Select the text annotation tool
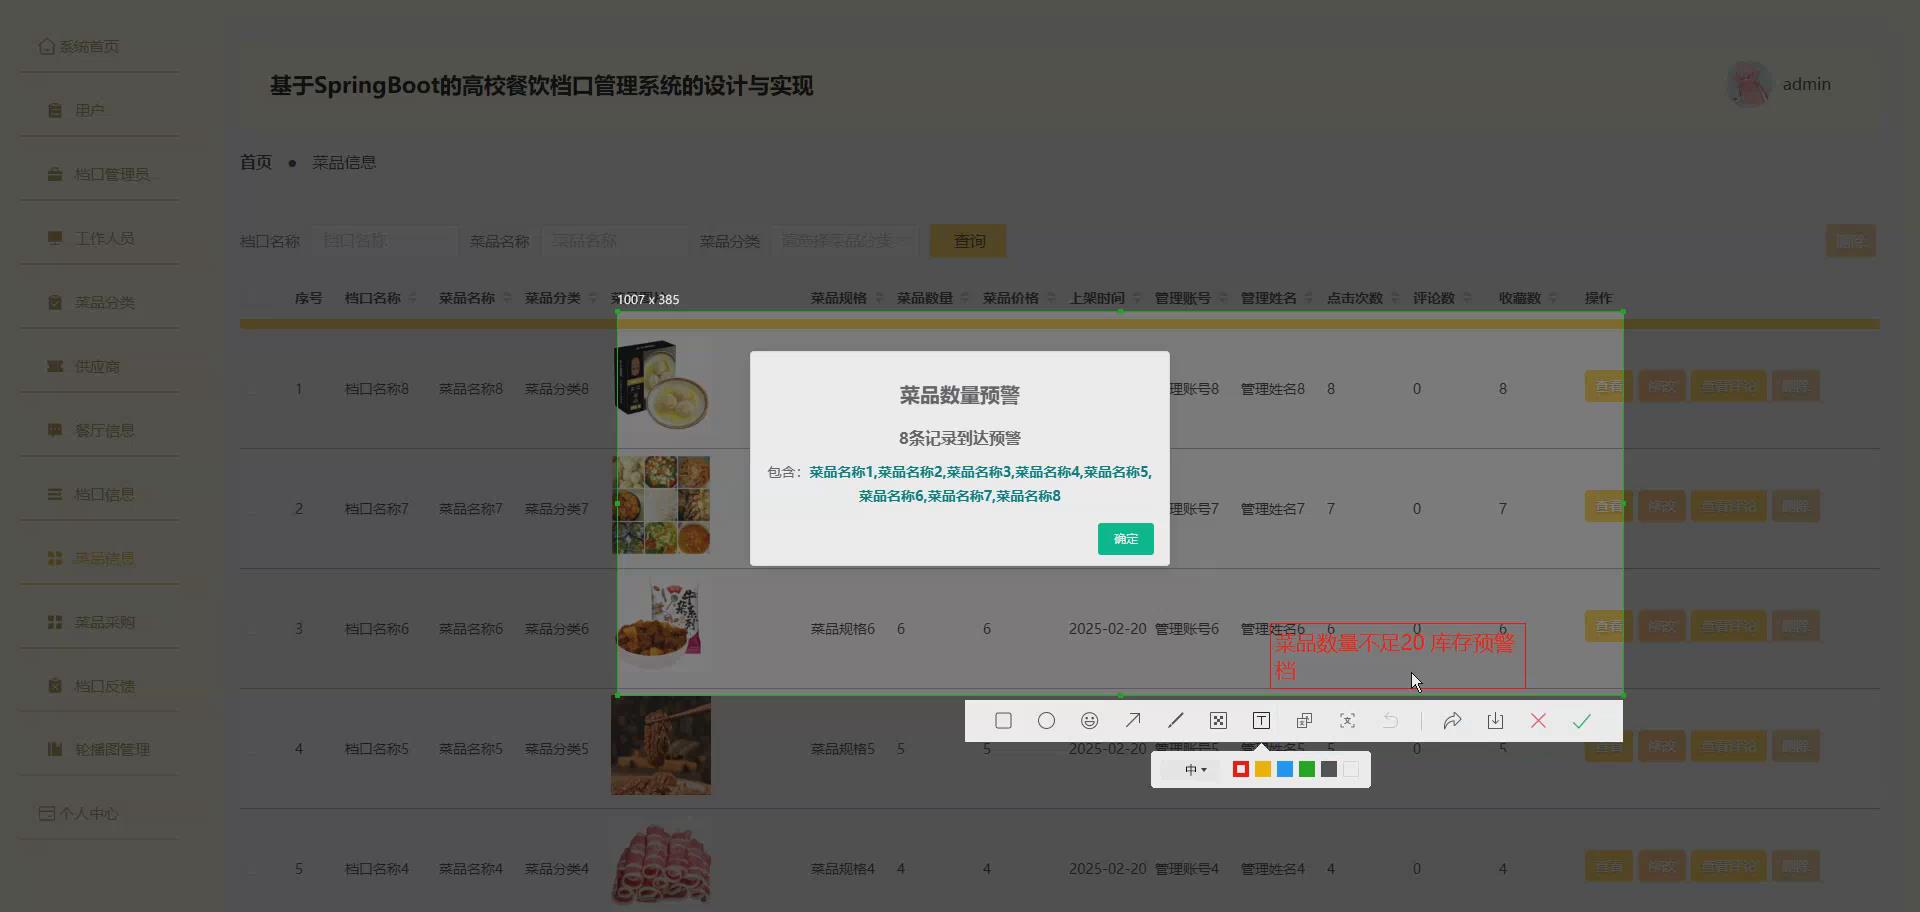Viewport: 1920px width, 912px height. (1261, 721)
